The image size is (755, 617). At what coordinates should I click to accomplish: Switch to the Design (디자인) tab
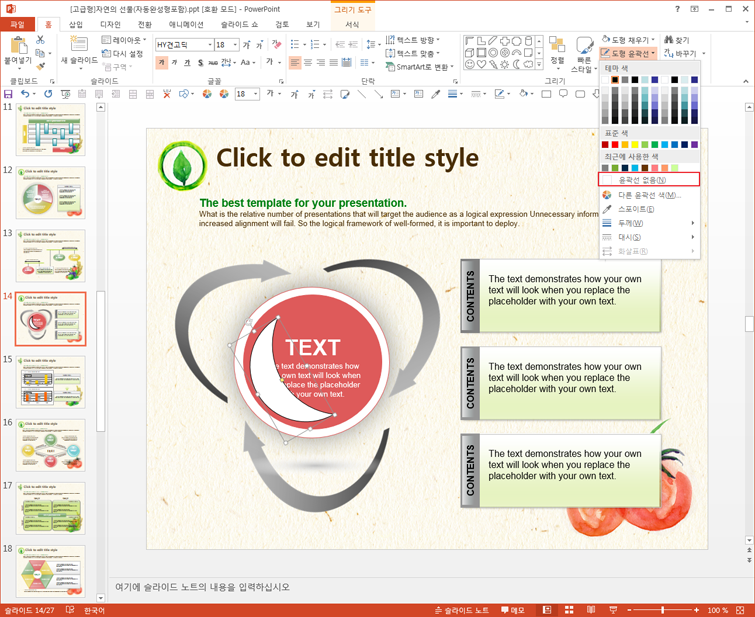coord(110,24)
